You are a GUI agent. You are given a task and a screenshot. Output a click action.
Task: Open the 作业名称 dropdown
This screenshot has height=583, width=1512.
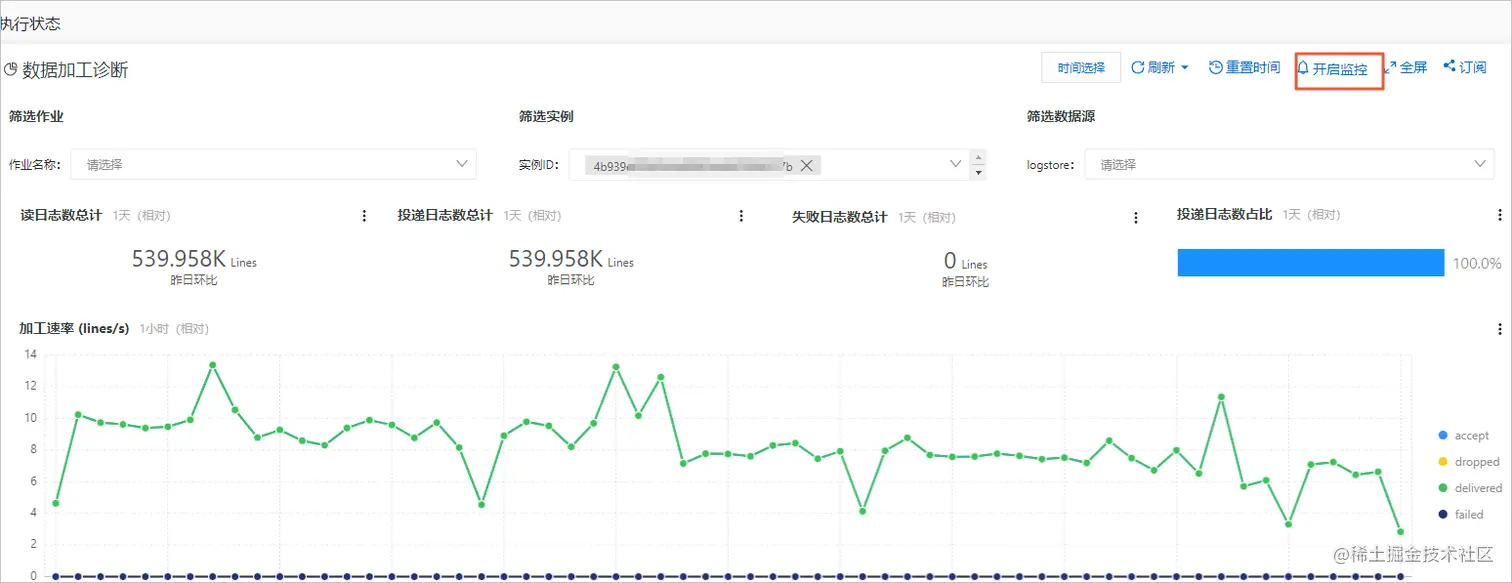(273, 164)
